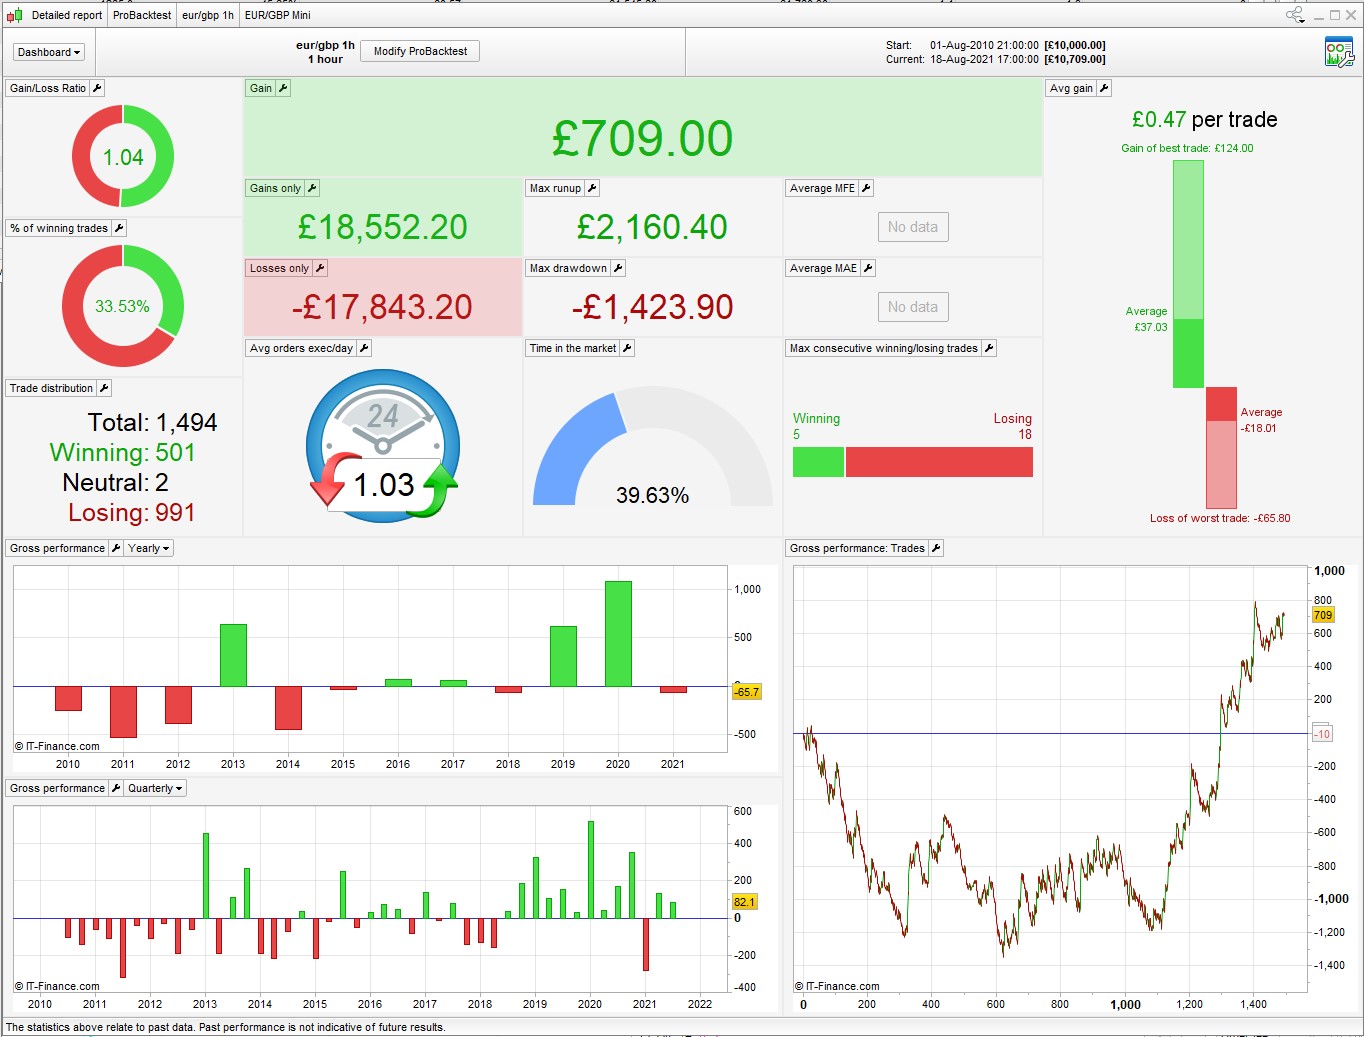Expand the Quarterly period dropdown
The image size is (1364, 1037).
tap(155, 788)
